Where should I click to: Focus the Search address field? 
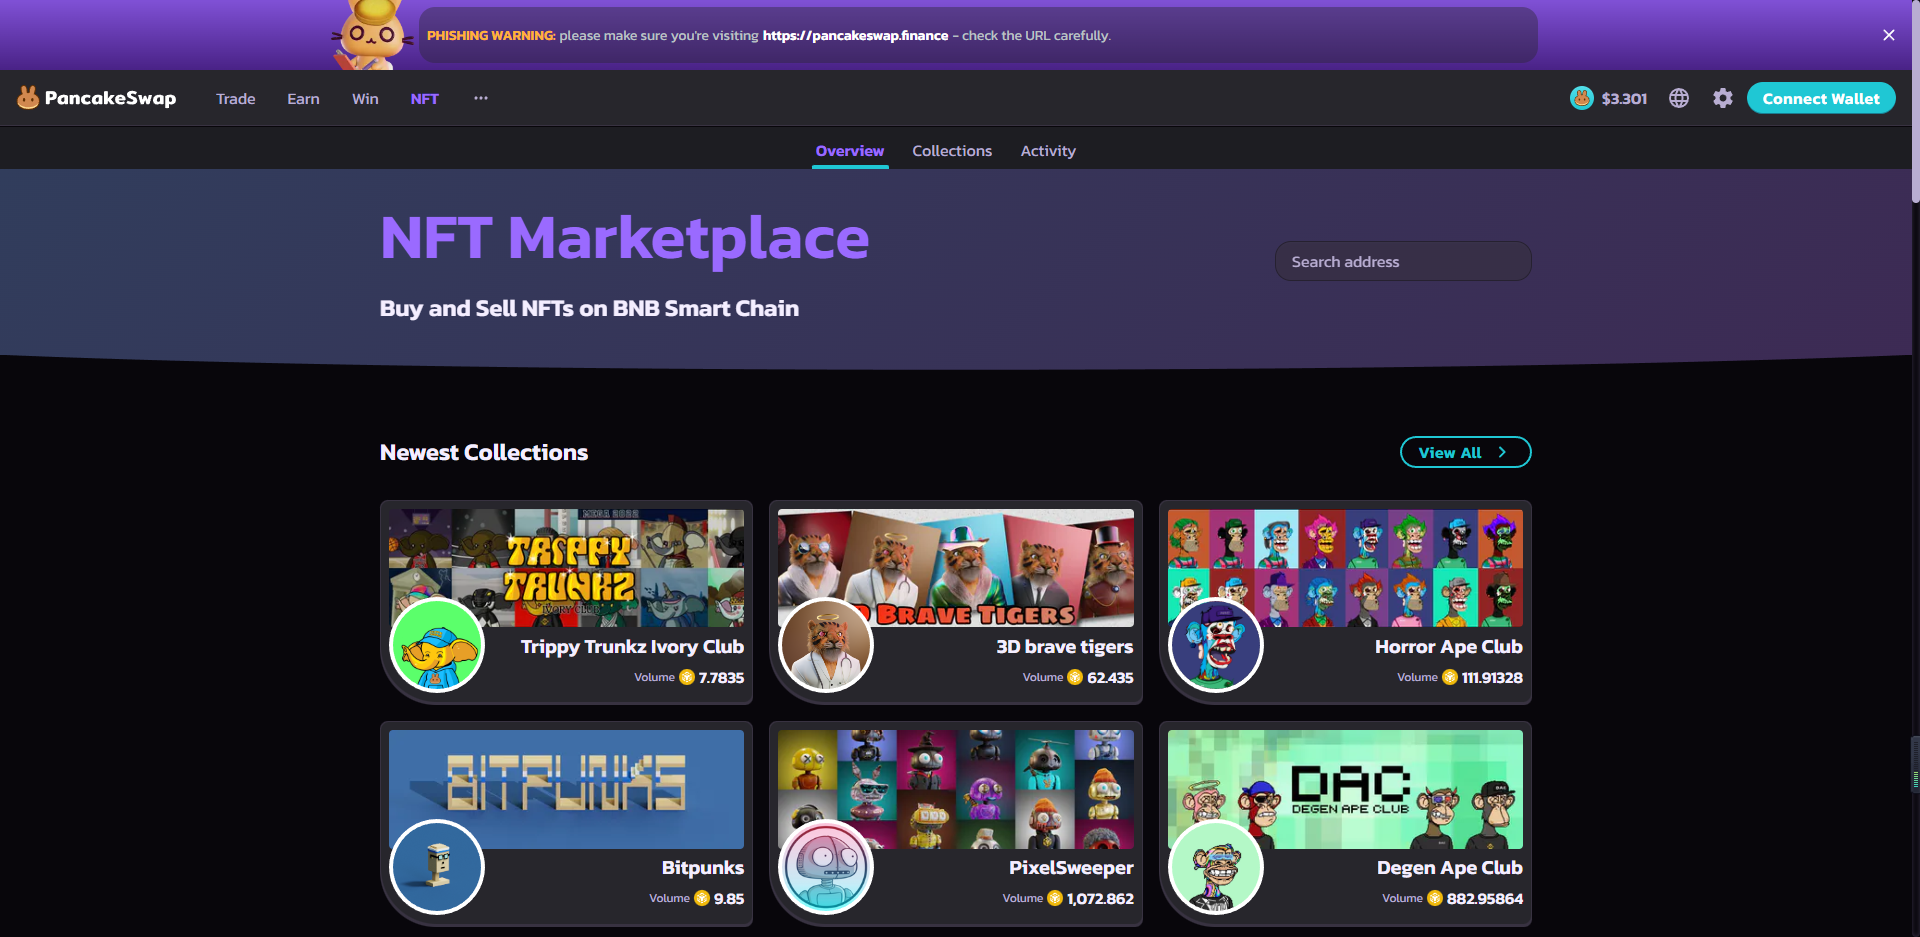coord(1402,262)
